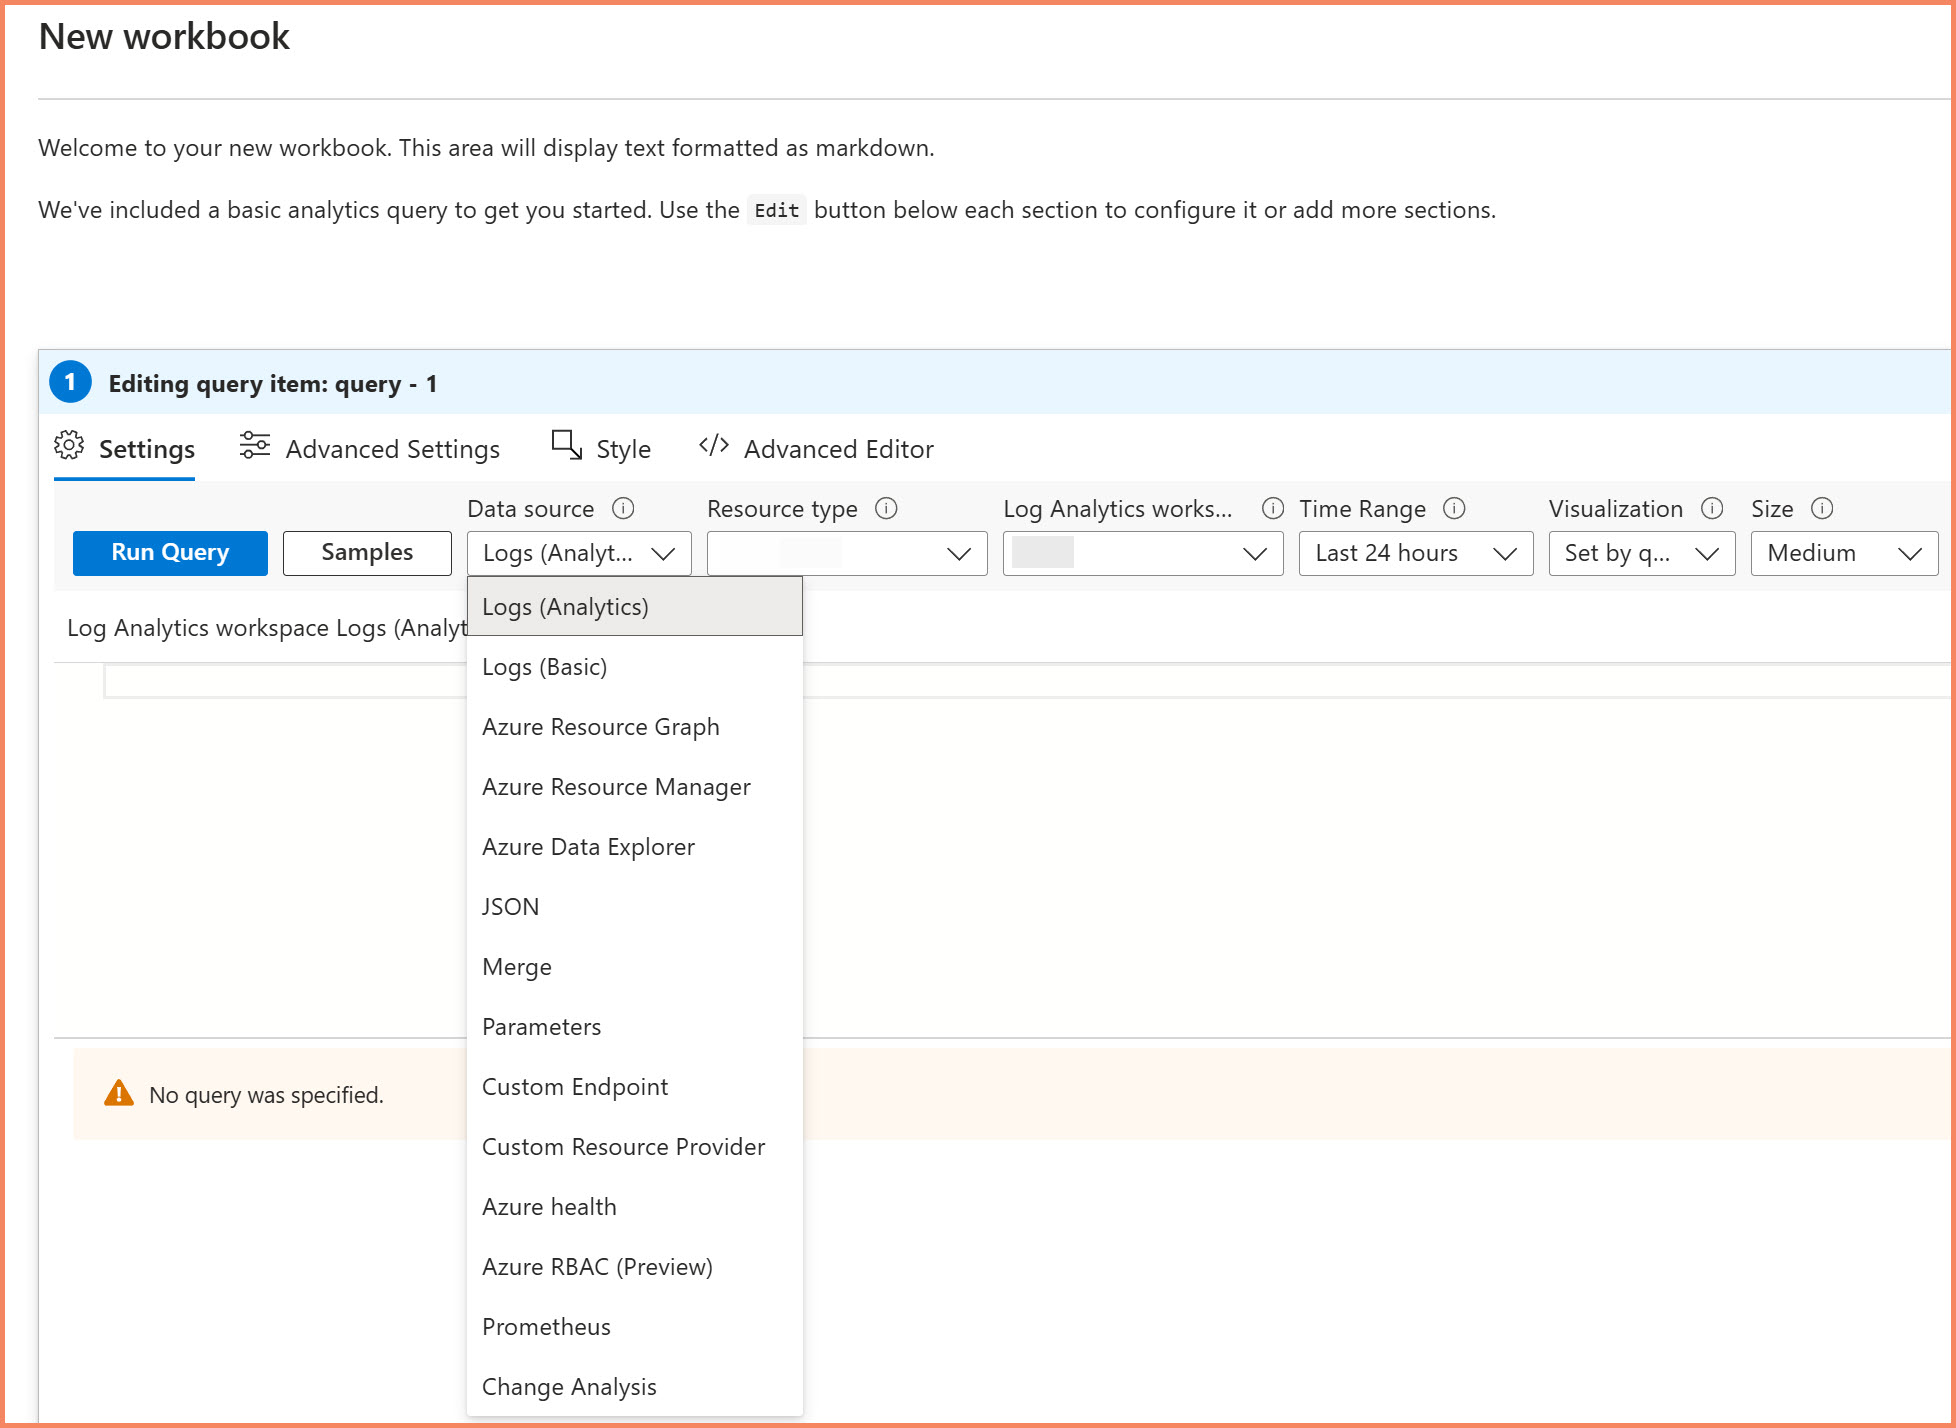Expand the Log Analytics workspace dropdown
This screenshot has width=1956, height=1428.
(x=1143, y=553)
